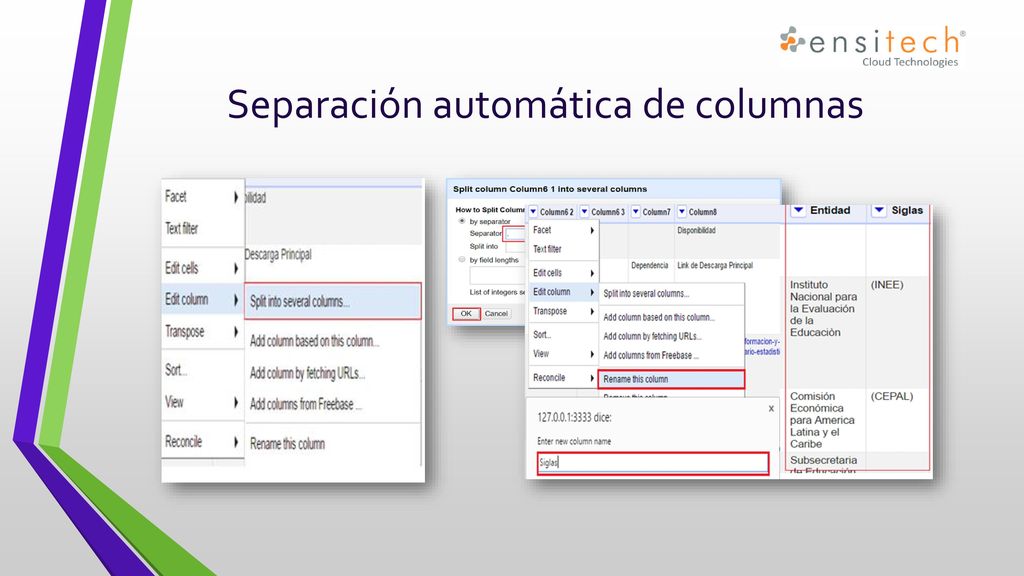Open the Column8 column dropdown arrow
1024x576 pixels.
tap(682, 212)
